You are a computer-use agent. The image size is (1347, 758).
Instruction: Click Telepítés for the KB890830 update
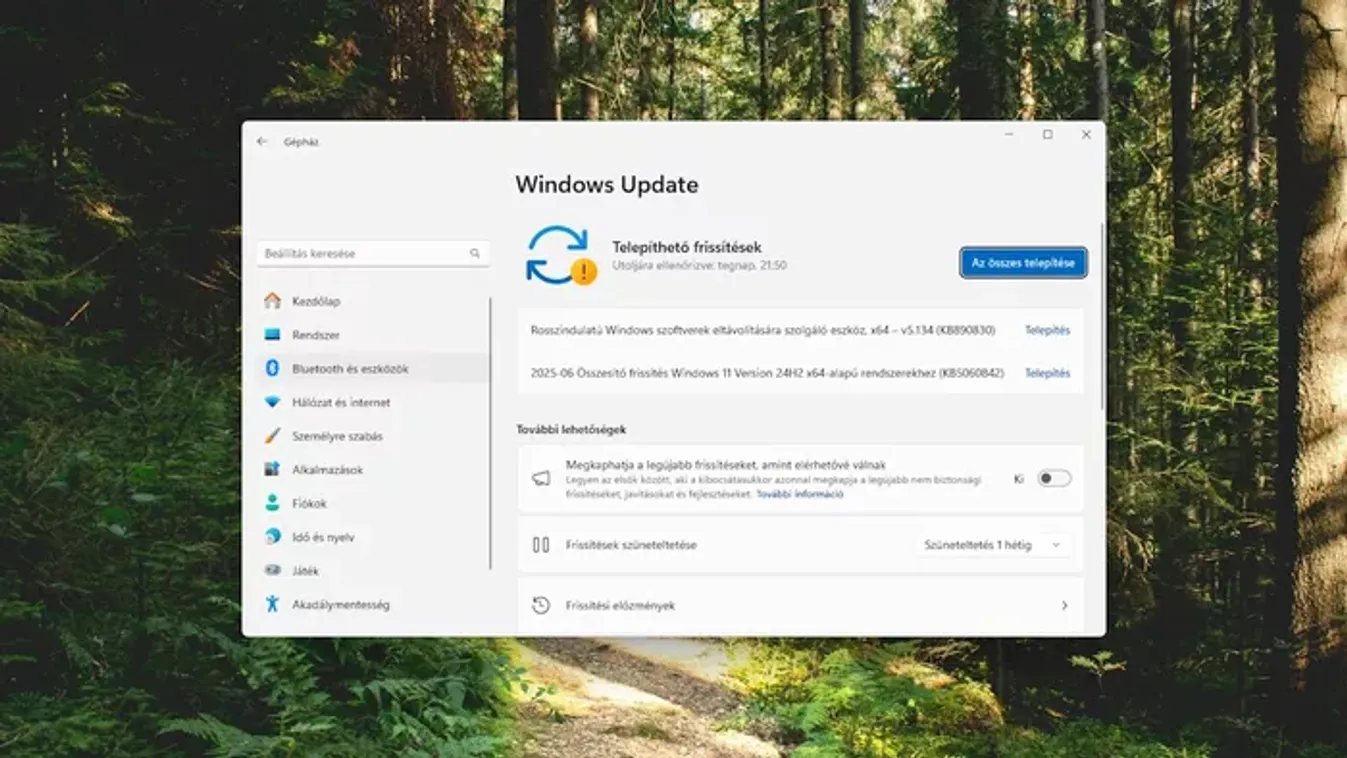point(1047,330)
